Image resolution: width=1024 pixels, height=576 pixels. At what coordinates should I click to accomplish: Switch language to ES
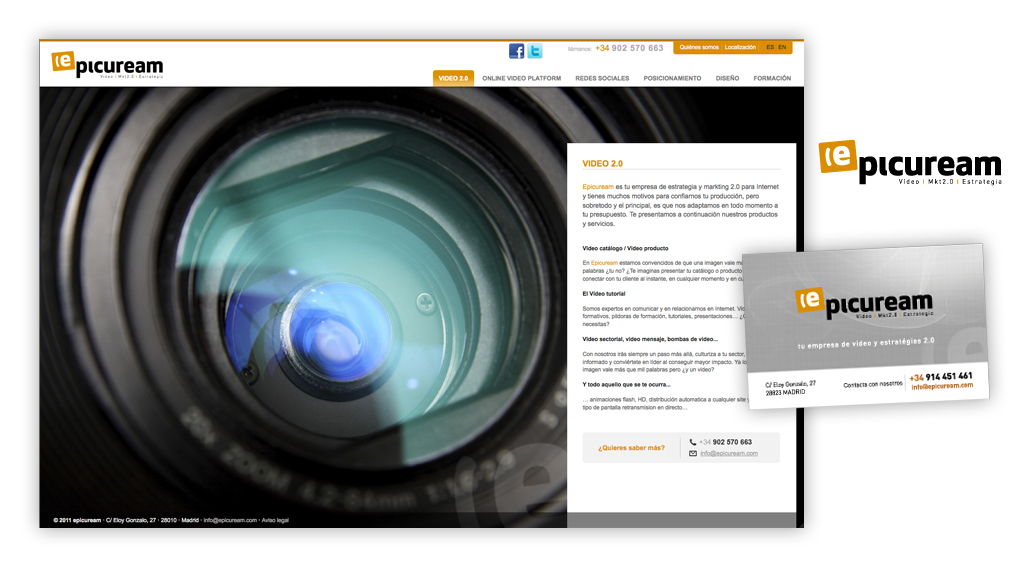point(770,47)
